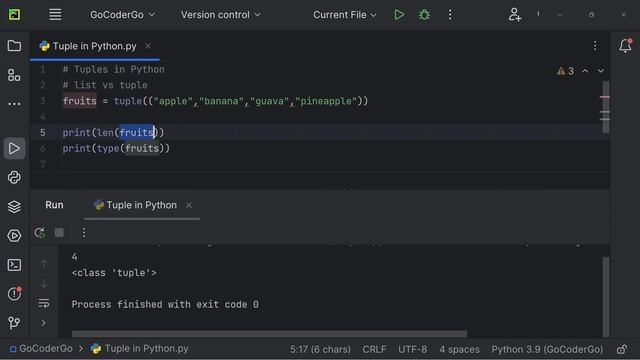Toggle the Run tool window in sidebar
The image size is (640, 360).
[14, 148]
